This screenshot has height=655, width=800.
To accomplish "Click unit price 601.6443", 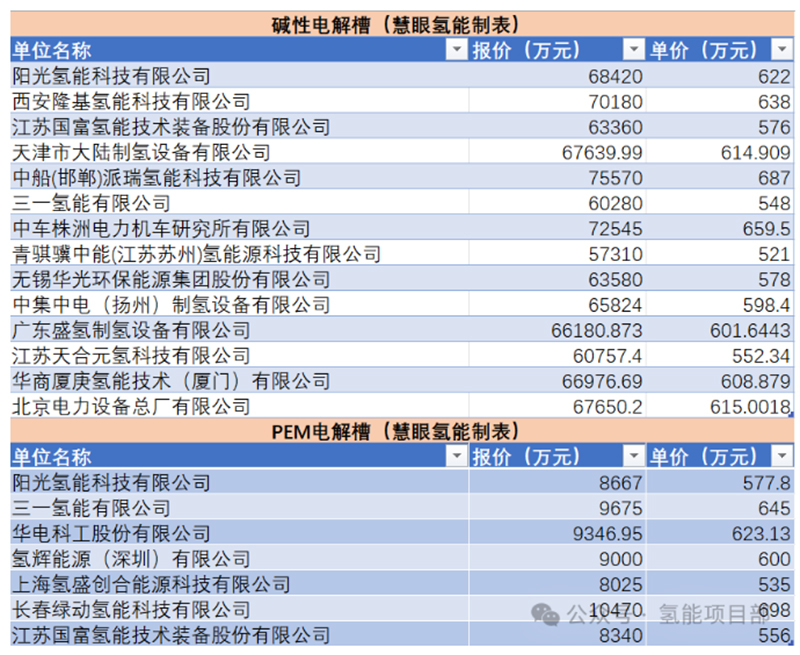I will 751,331.
